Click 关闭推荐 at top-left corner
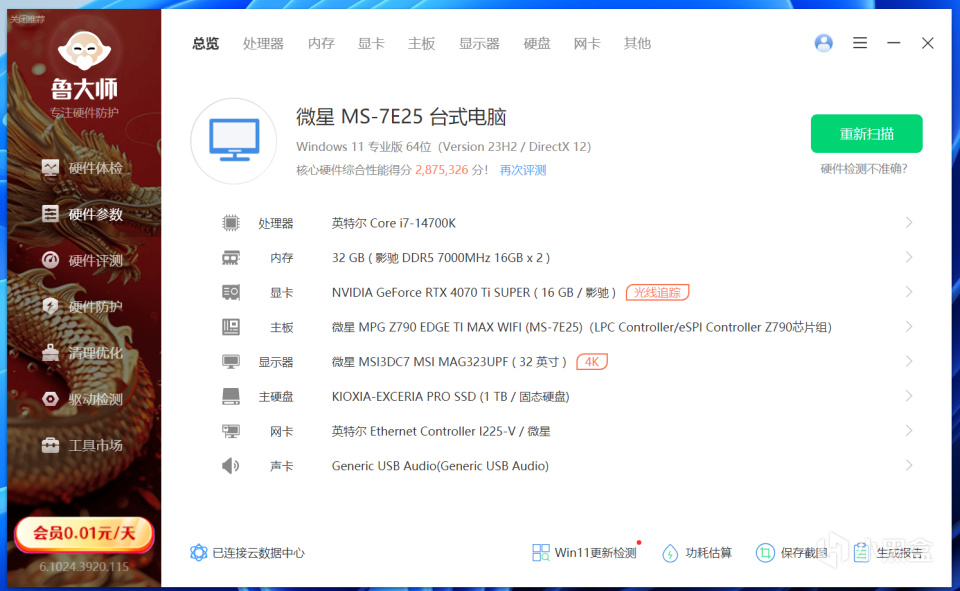The height and width of the screenshot is (591, 960). [x=28, y=19]
